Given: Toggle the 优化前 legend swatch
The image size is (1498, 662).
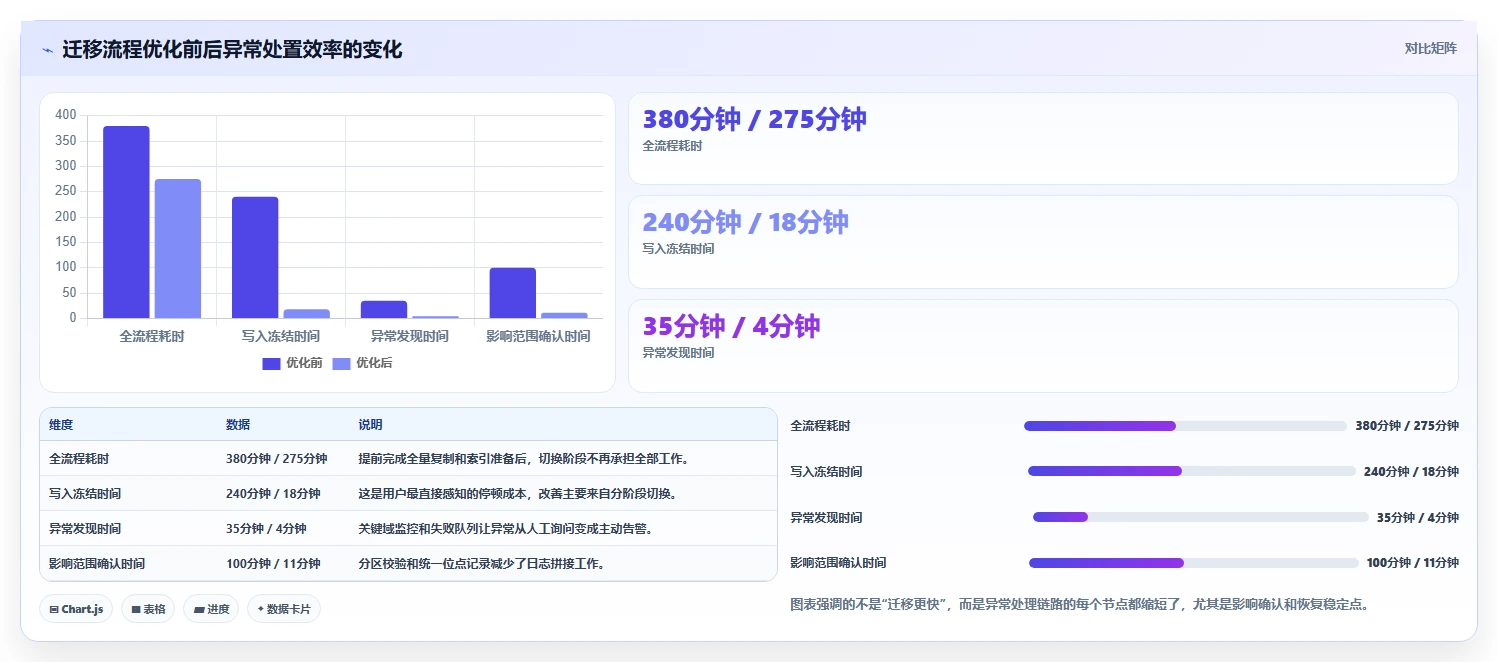Looking at the screenshot, I should [x=271, y=364].
